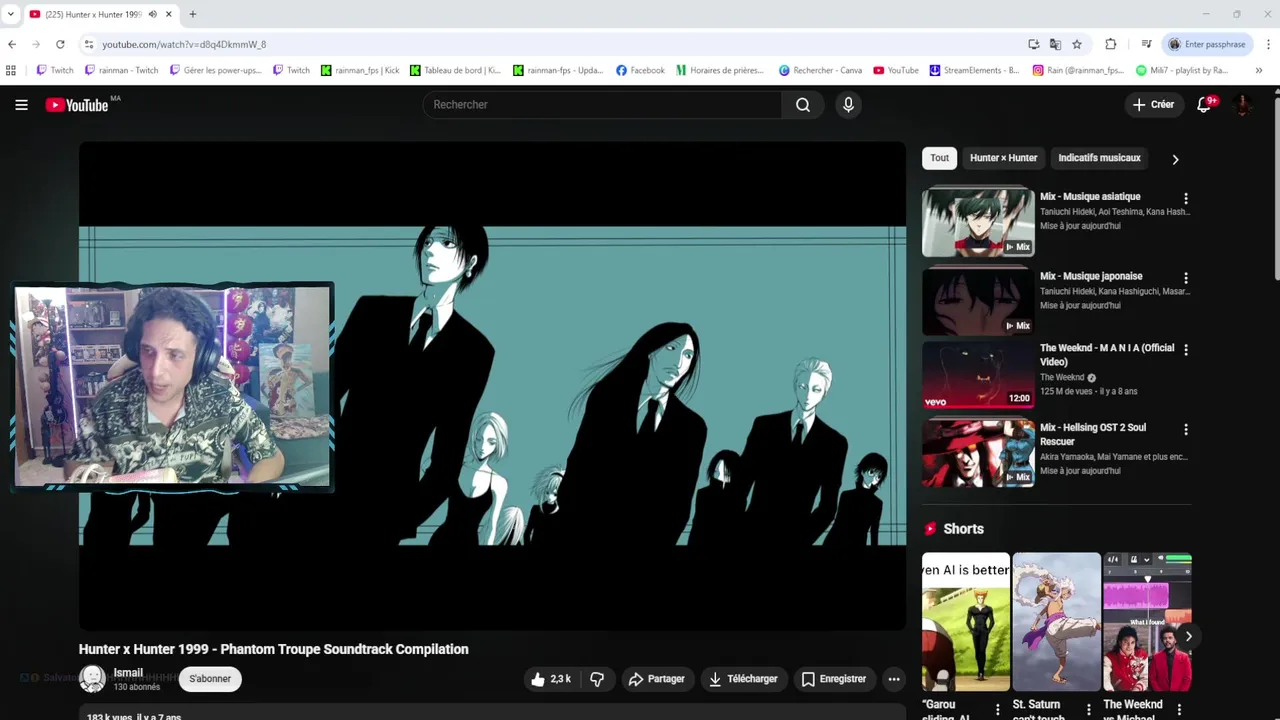Click the search magnifier button
This screenshot has height=720, width=1280.
tap(803, 105)
